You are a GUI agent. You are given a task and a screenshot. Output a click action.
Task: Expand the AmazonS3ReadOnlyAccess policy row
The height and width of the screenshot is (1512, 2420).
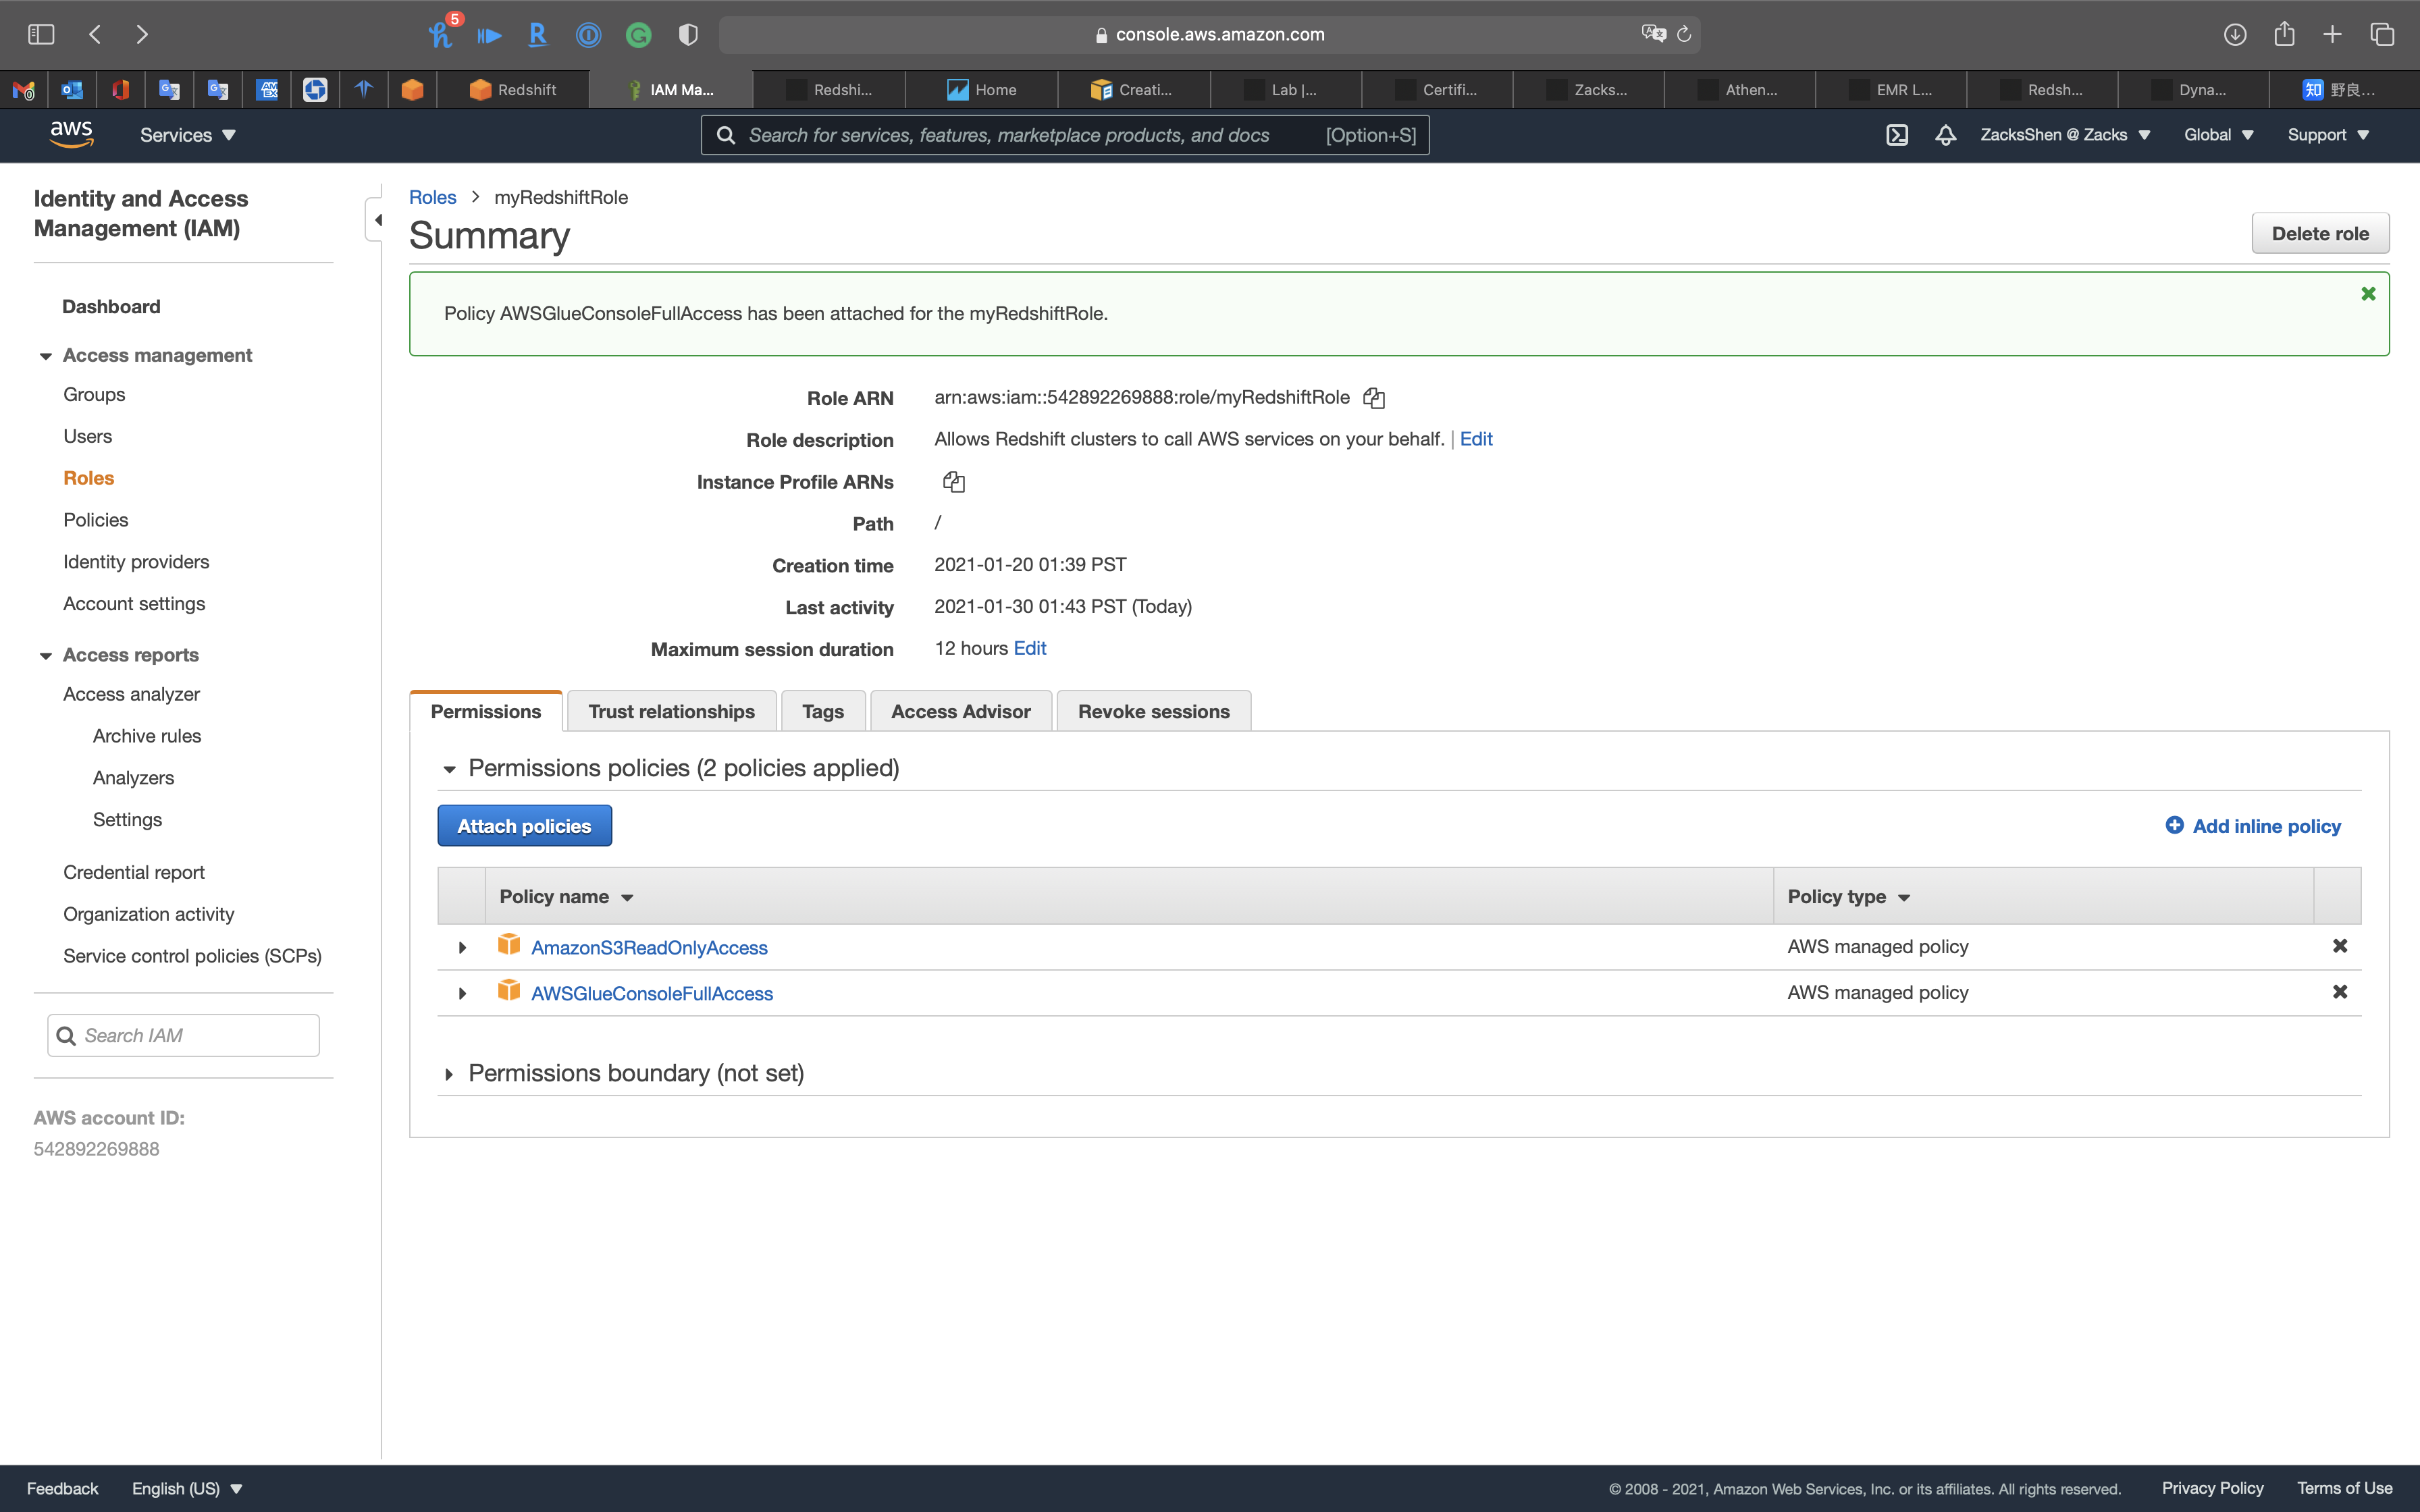coord(462,947)
